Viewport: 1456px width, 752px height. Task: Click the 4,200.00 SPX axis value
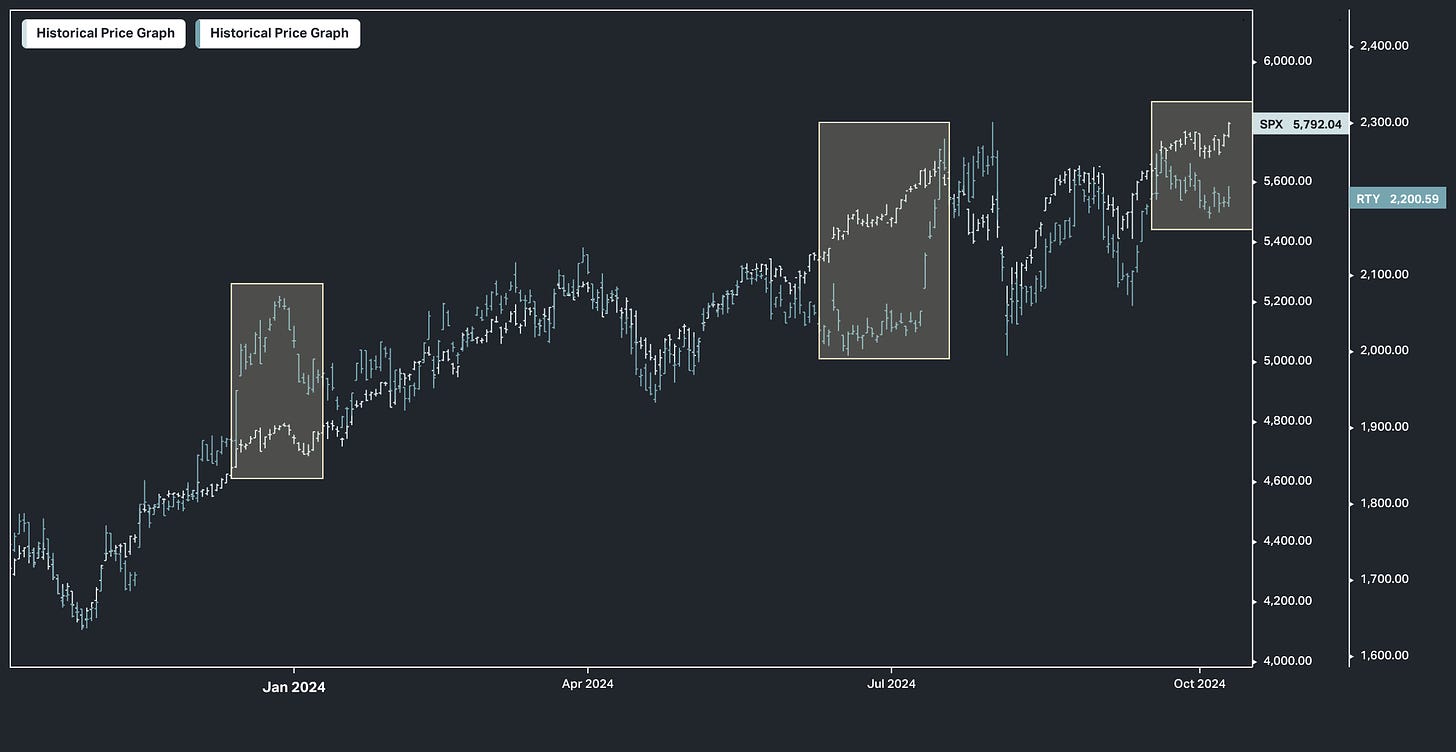[x=1288, y=601]
